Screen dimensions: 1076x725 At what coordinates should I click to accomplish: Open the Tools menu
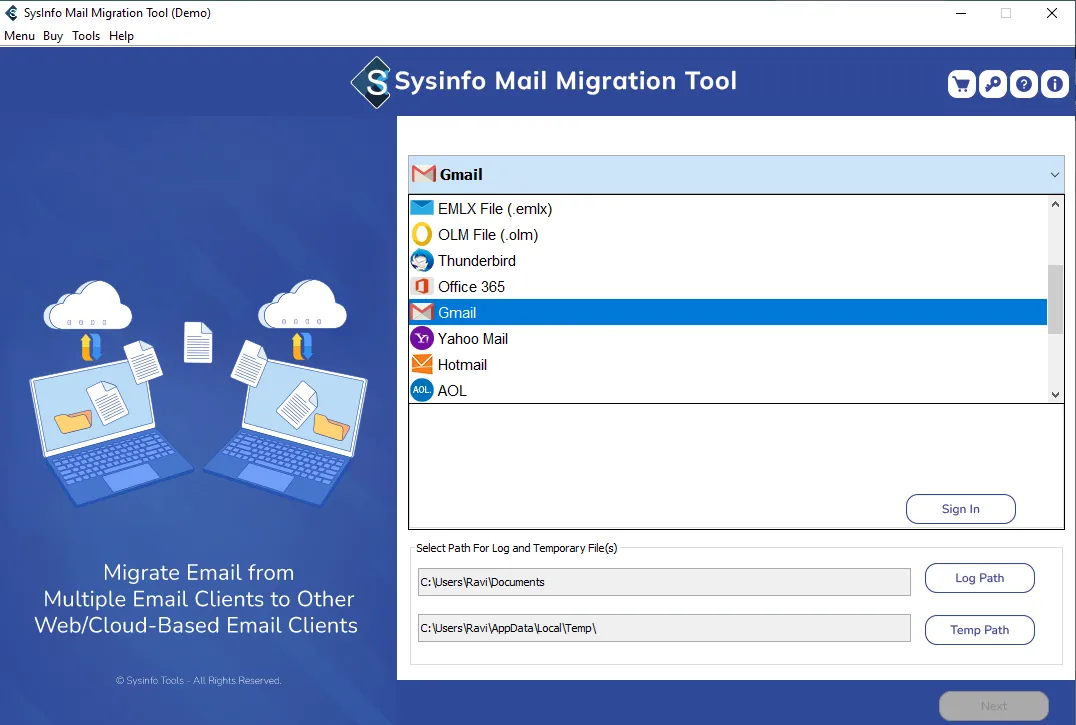coord(86,36)
